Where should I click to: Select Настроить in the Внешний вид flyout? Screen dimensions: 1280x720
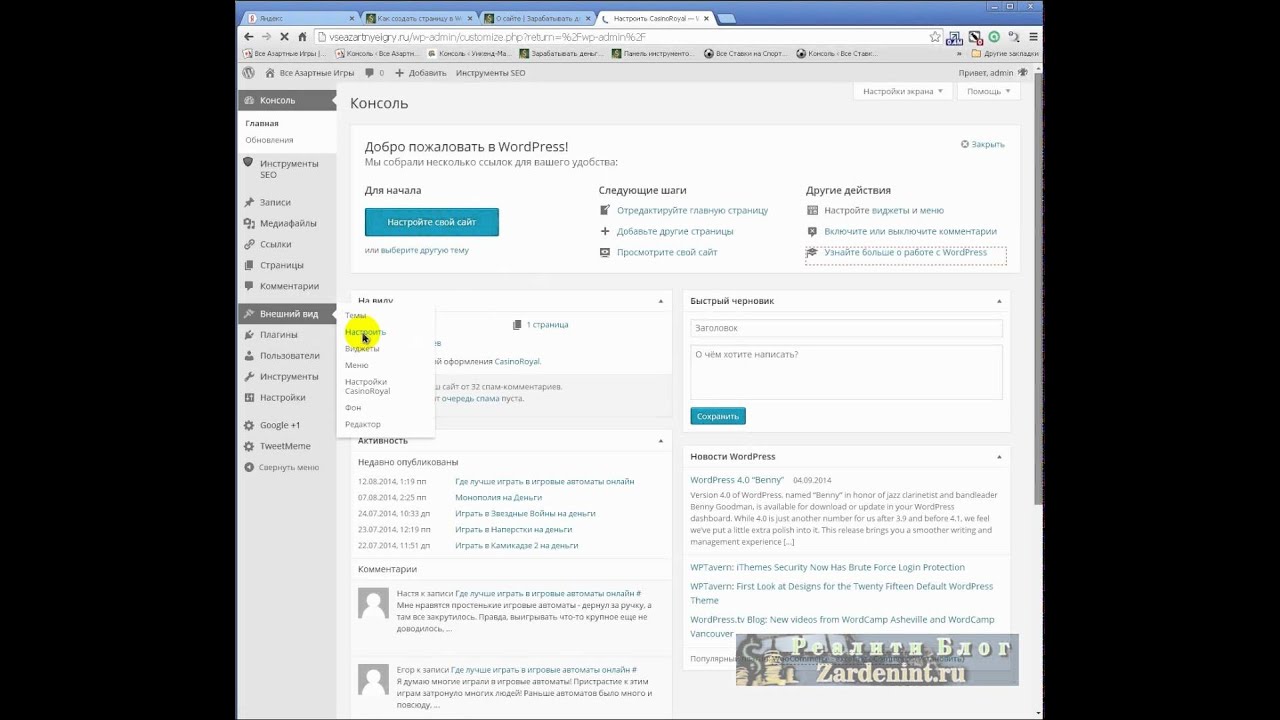click(x=365, y=332)
